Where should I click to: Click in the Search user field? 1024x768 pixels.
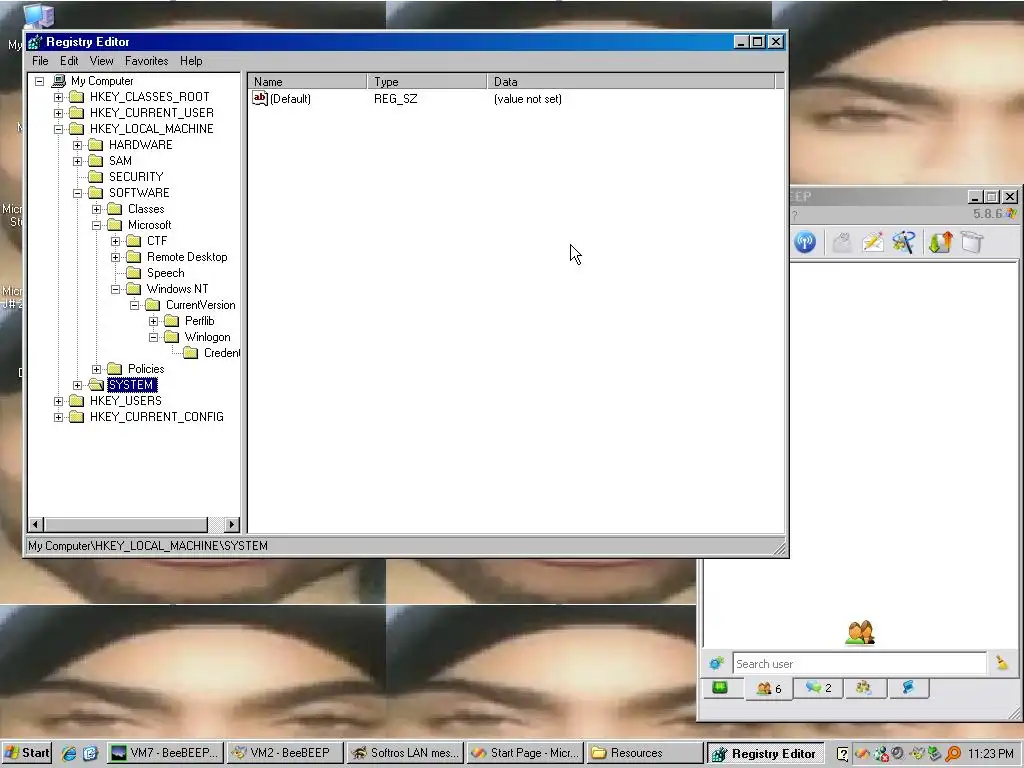tap(859, 664)
